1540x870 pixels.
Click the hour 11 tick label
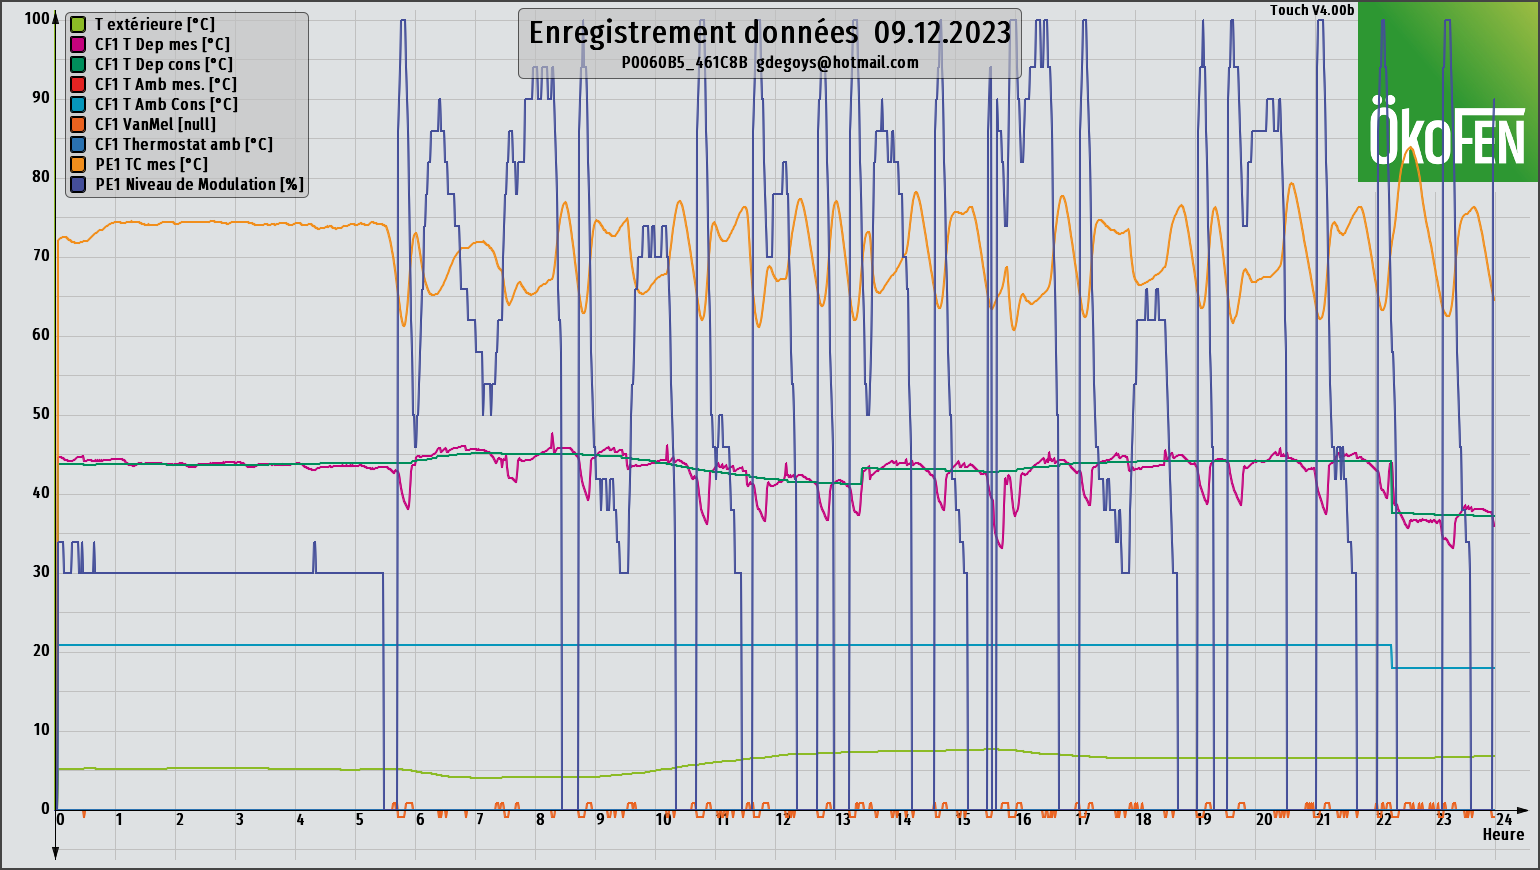pyautogui.click(x=723, y=819)
